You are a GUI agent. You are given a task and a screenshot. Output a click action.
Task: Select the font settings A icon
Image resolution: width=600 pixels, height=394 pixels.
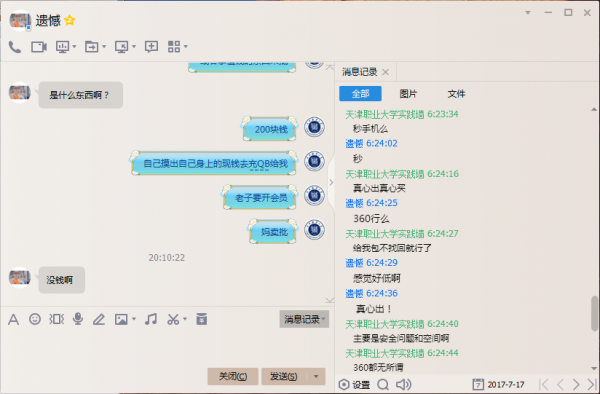click(x=13, y=319)
